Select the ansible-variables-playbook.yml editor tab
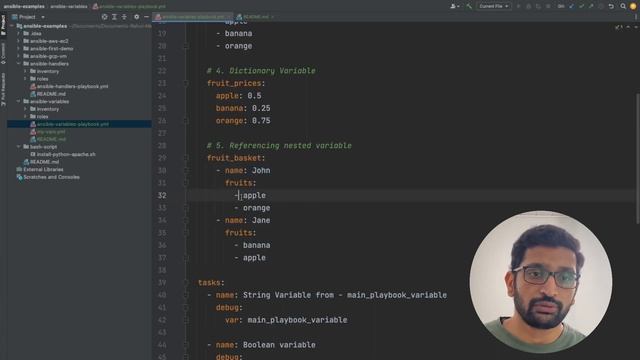This screenshot has width=640, height=360. [192, 17]
